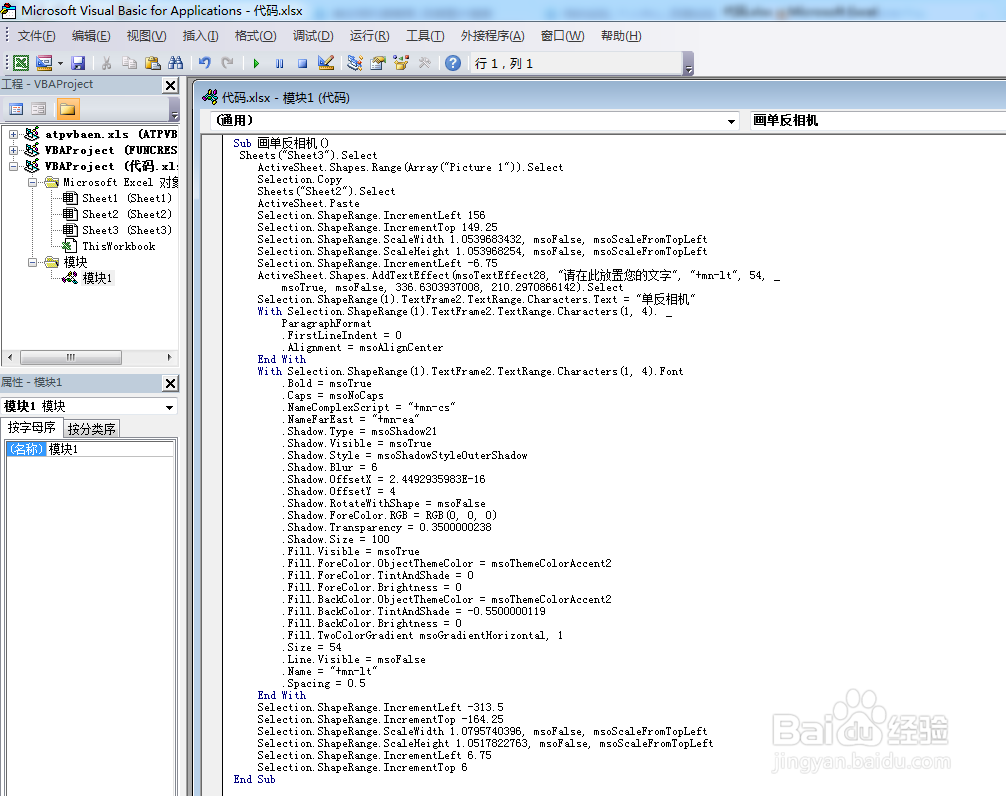The image size is (1006, 796).
Task: Open the 外接程序(A) menu
Action: pyautogui.click(x=493, y=36)
